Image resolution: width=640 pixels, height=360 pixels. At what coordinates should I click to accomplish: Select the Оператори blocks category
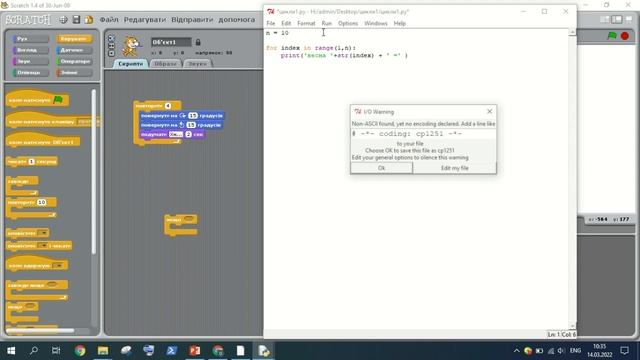click(x=74, y=62)
